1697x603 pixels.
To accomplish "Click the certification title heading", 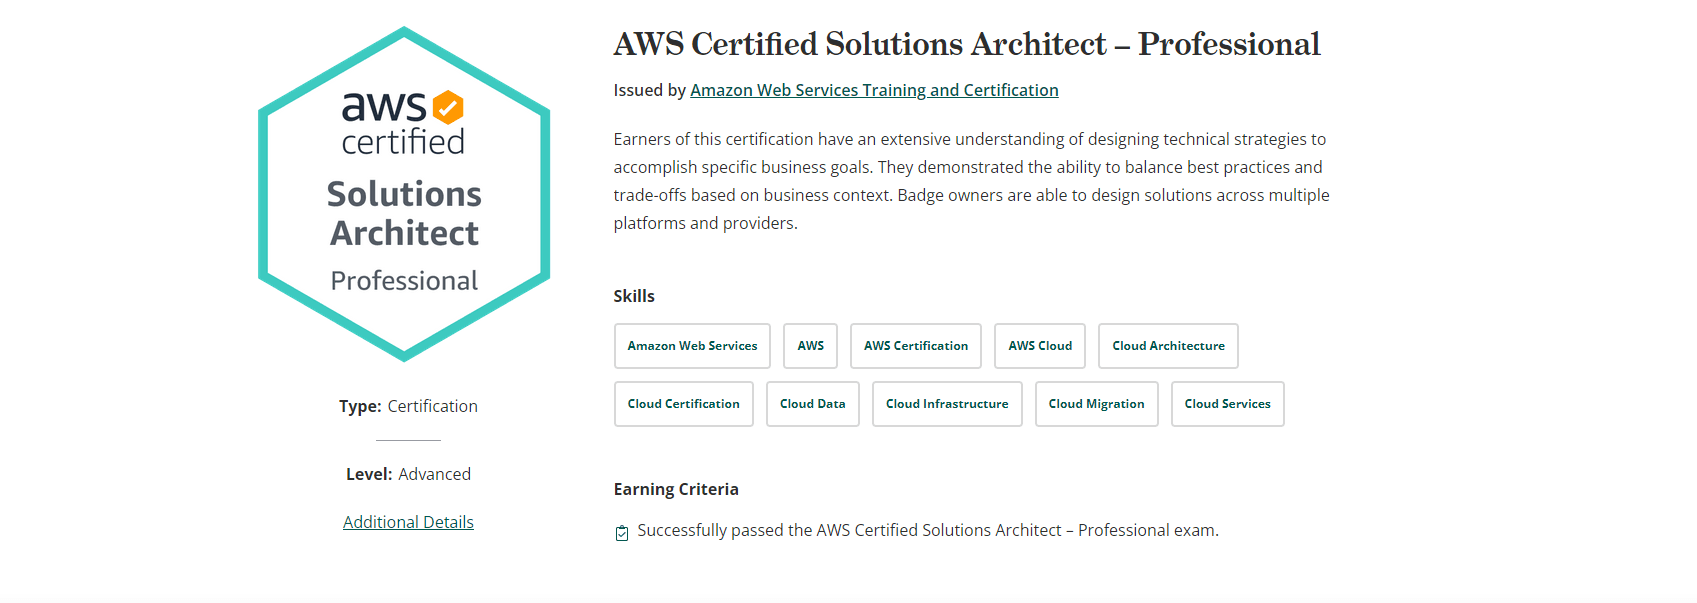I will (966, 44).
